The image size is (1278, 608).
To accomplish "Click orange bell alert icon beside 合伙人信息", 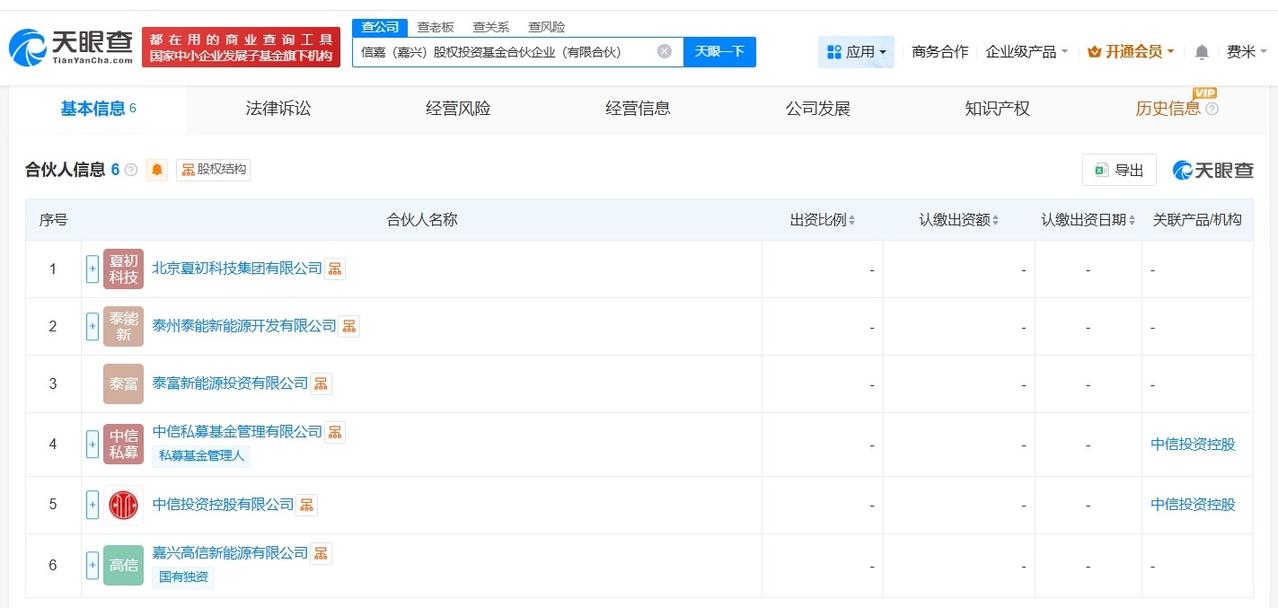I will pyautogui.click(x=157, y=170).
